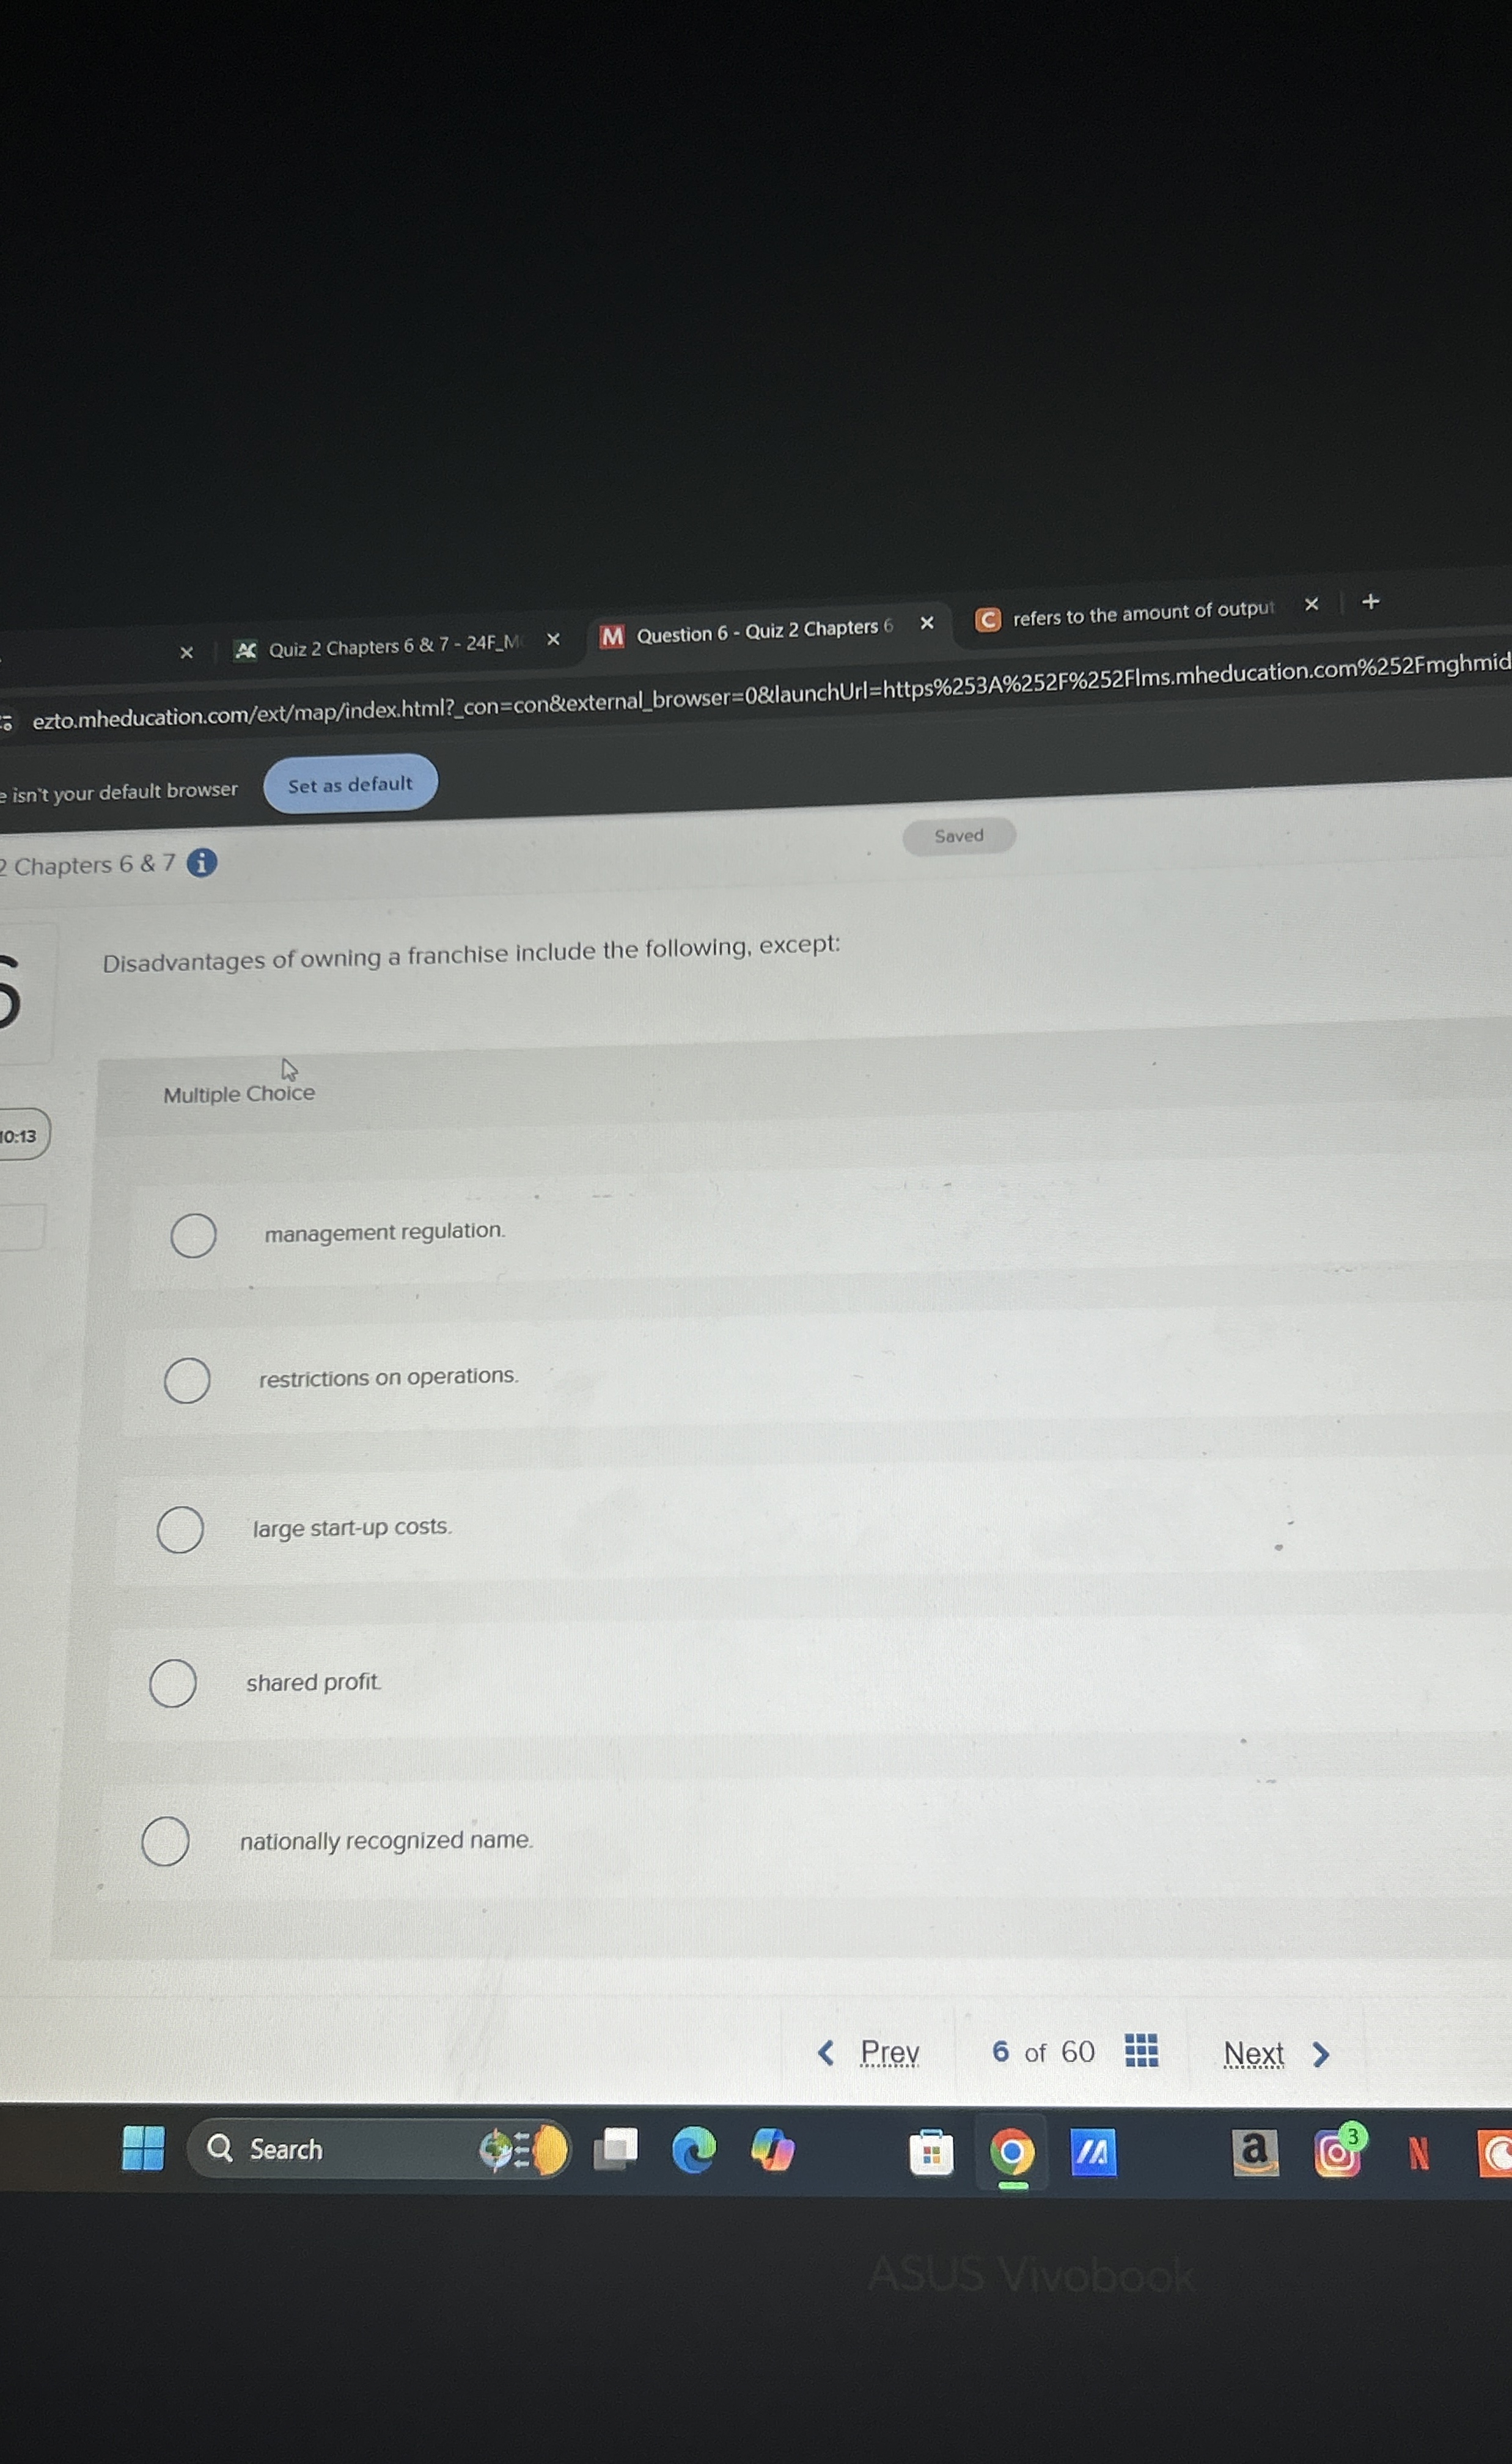
Task: Select the 'restrictions on operations' option
Action: 187,1380
